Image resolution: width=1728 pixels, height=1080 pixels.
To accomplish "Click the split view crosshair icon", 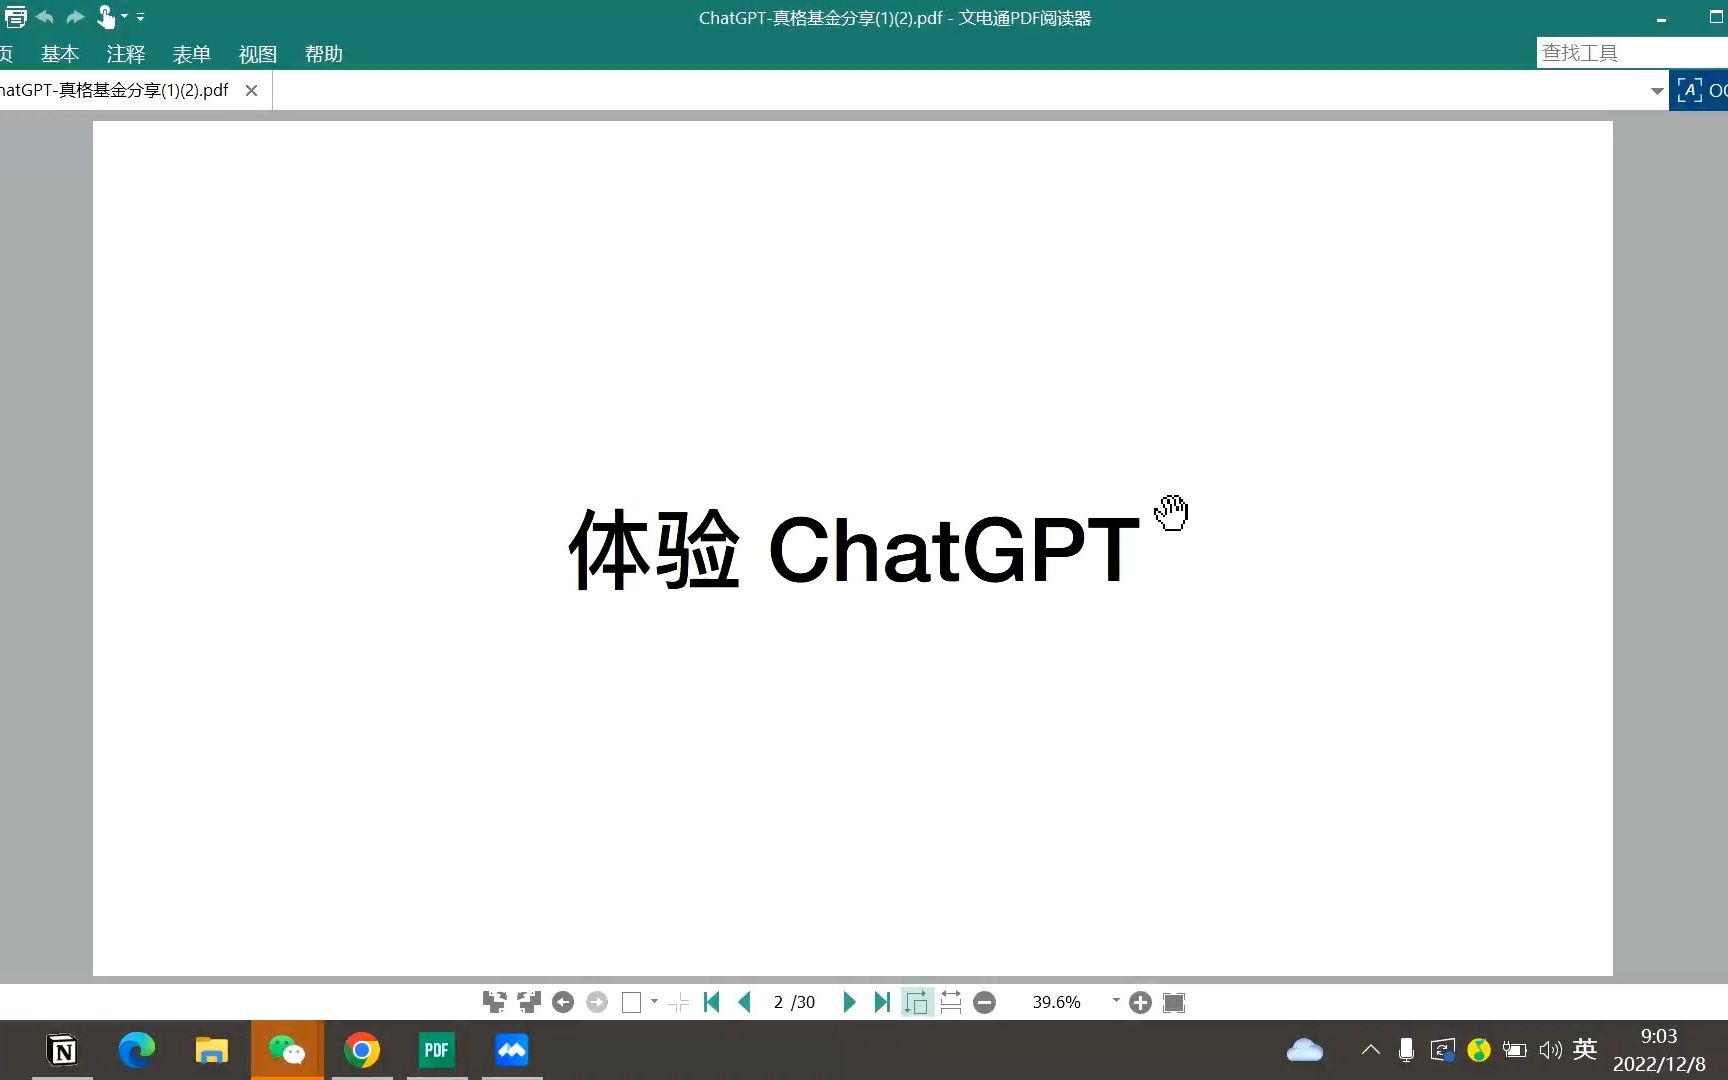I will [679, 1002].
